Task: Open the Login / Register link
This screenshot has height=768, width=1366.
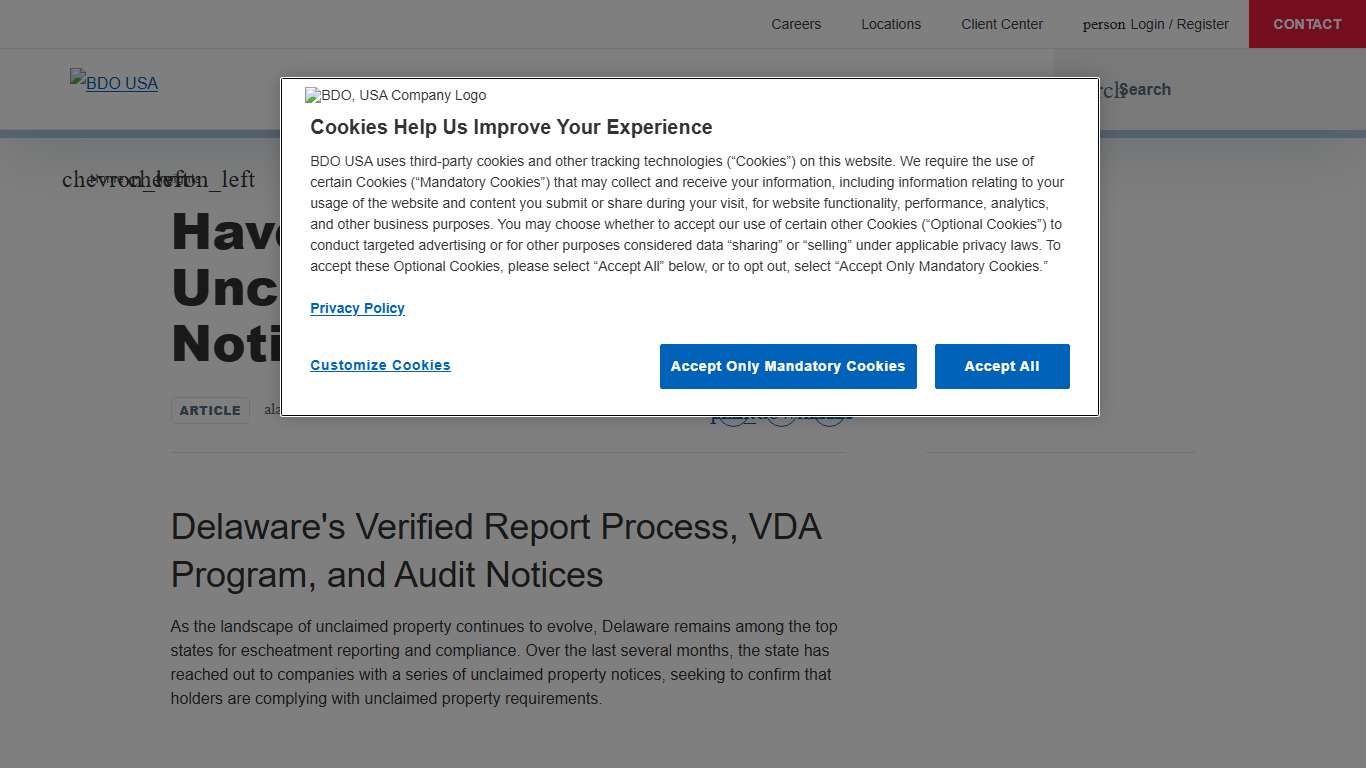Action: point(1179,24)
